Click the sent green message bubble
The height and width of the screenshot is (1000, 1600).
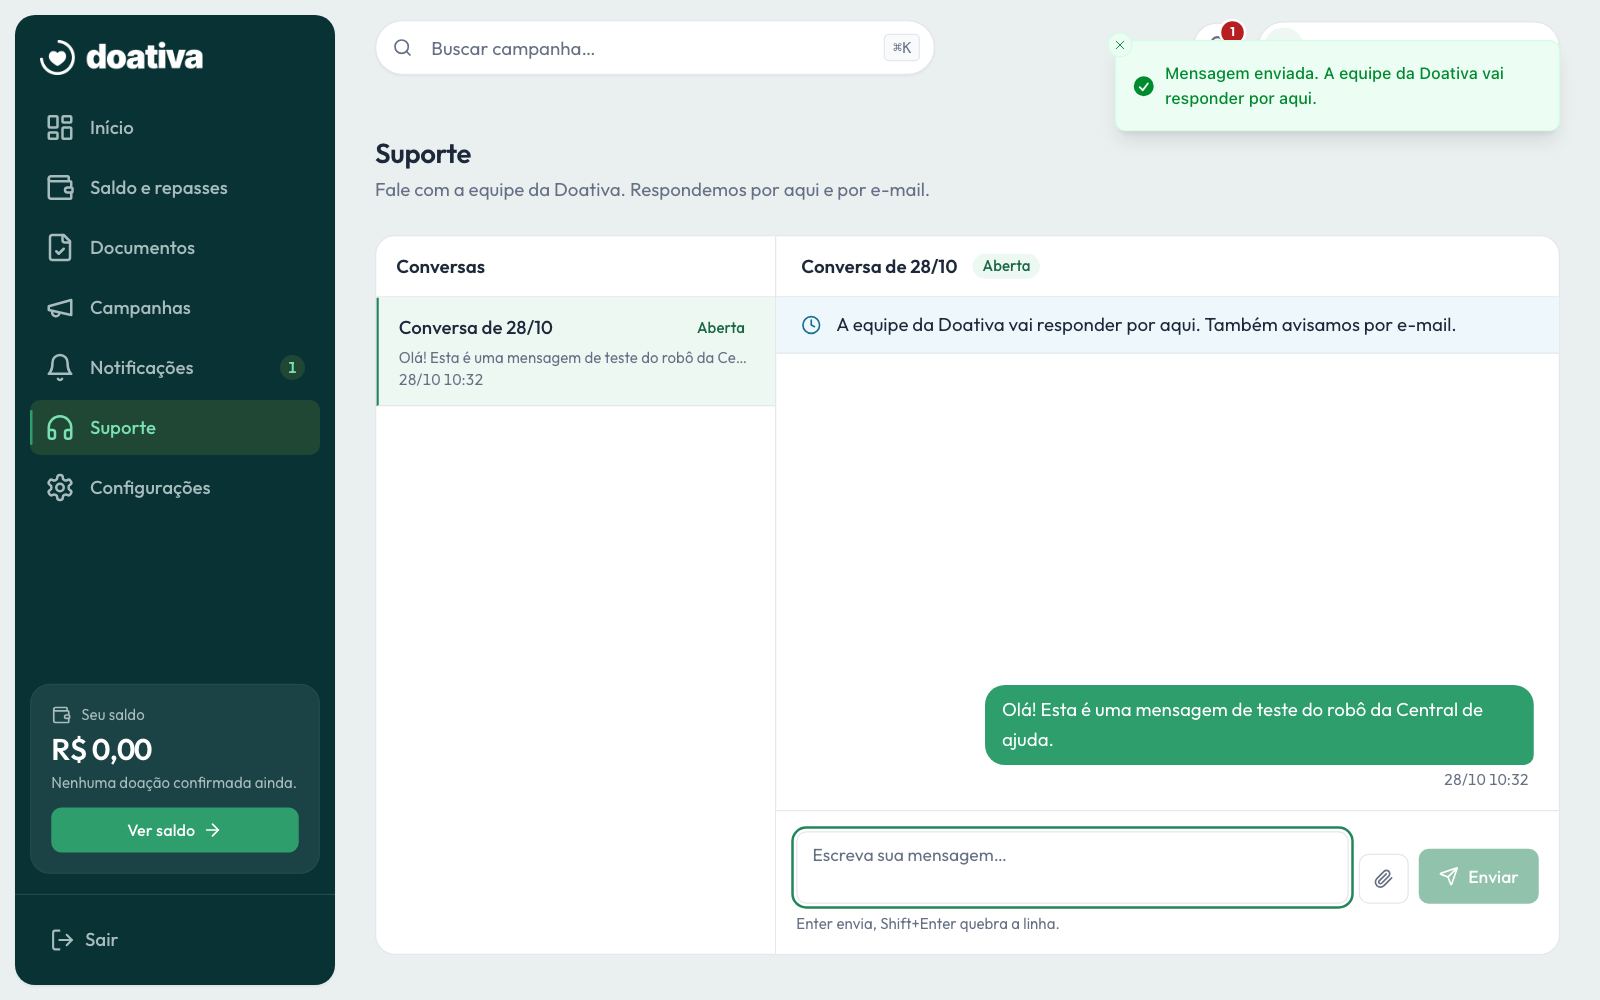(x=1259, y=725)
